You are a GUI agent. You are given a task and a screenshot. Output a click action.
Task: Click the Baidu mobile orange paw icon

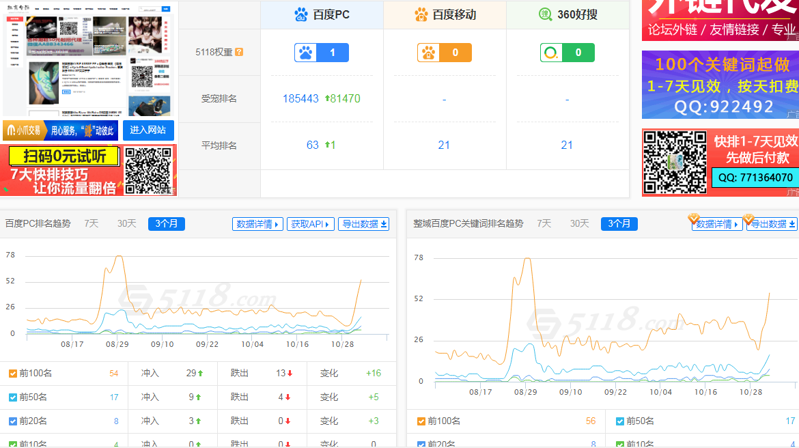[421, 14]
